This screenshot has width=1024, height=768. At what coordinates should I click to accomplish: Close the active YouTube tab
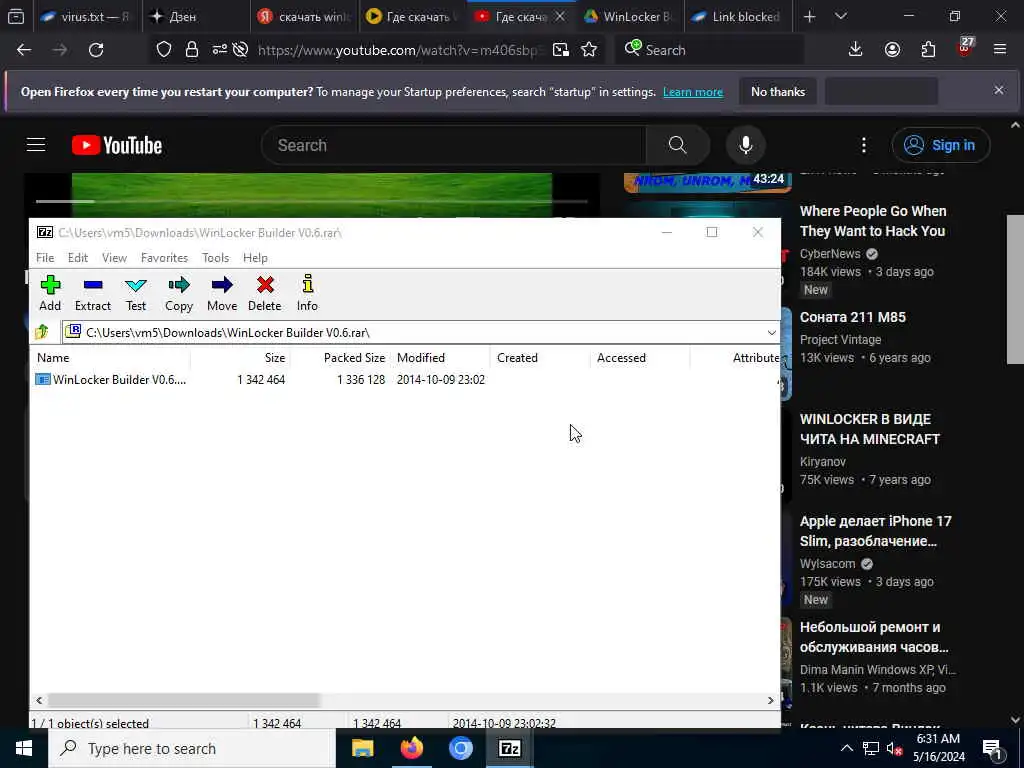coord(560,17)
